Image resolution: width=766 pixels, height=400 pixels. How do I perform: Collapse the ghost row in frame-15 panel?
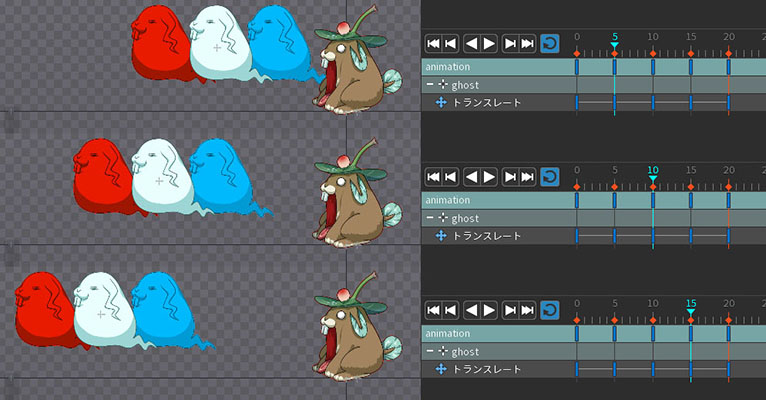430,351
